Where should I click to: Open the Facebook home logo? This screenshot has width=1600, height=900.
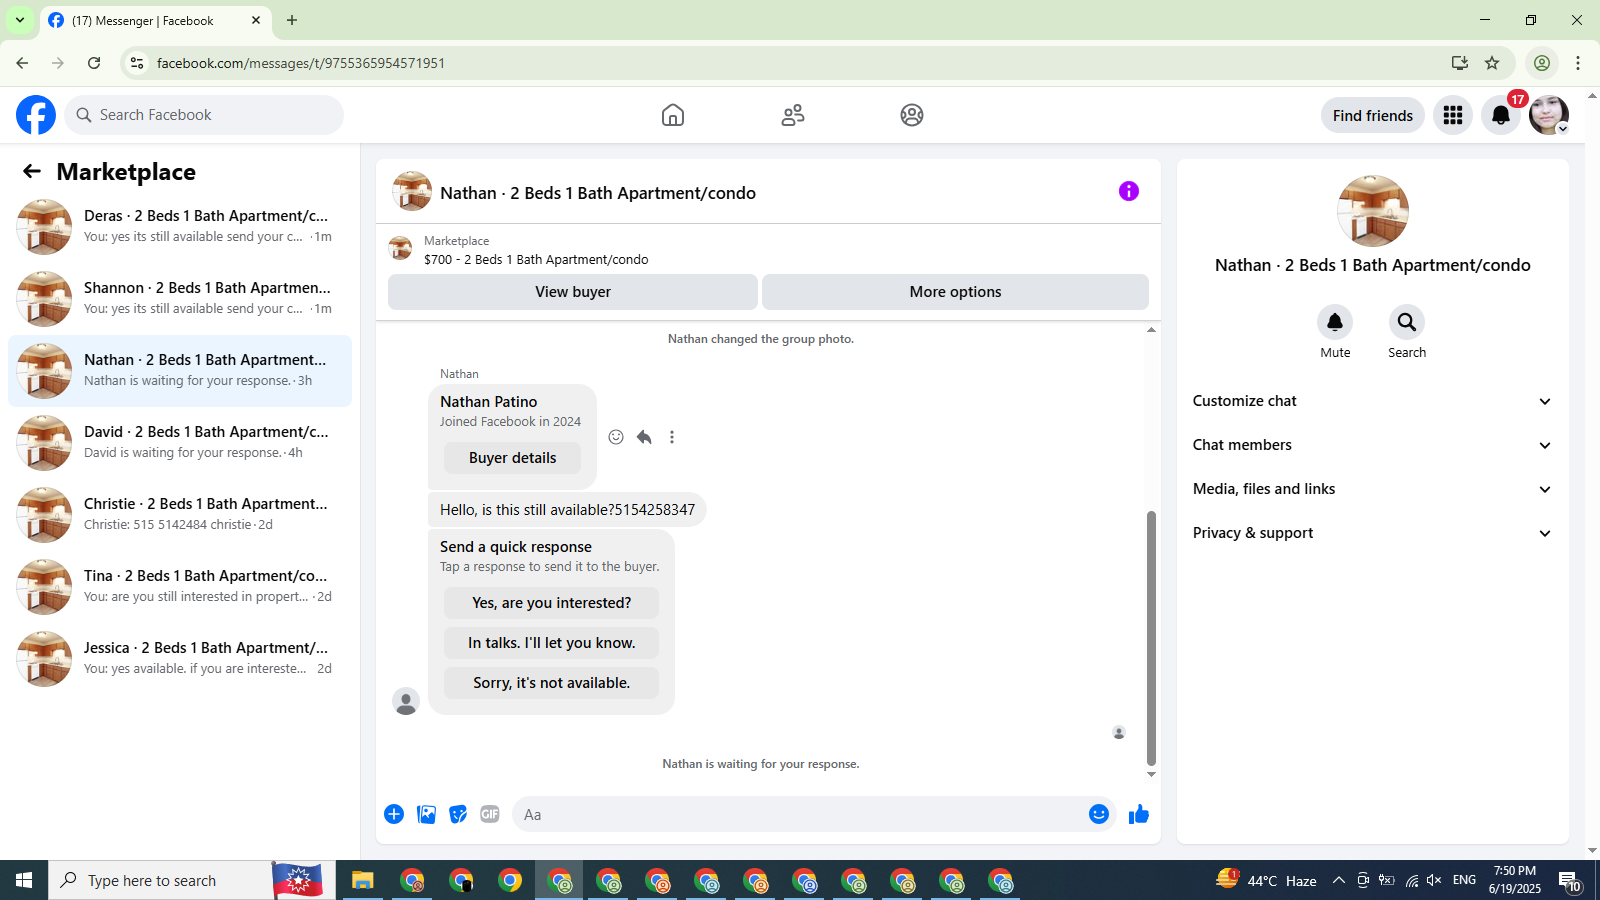(36, 115)
